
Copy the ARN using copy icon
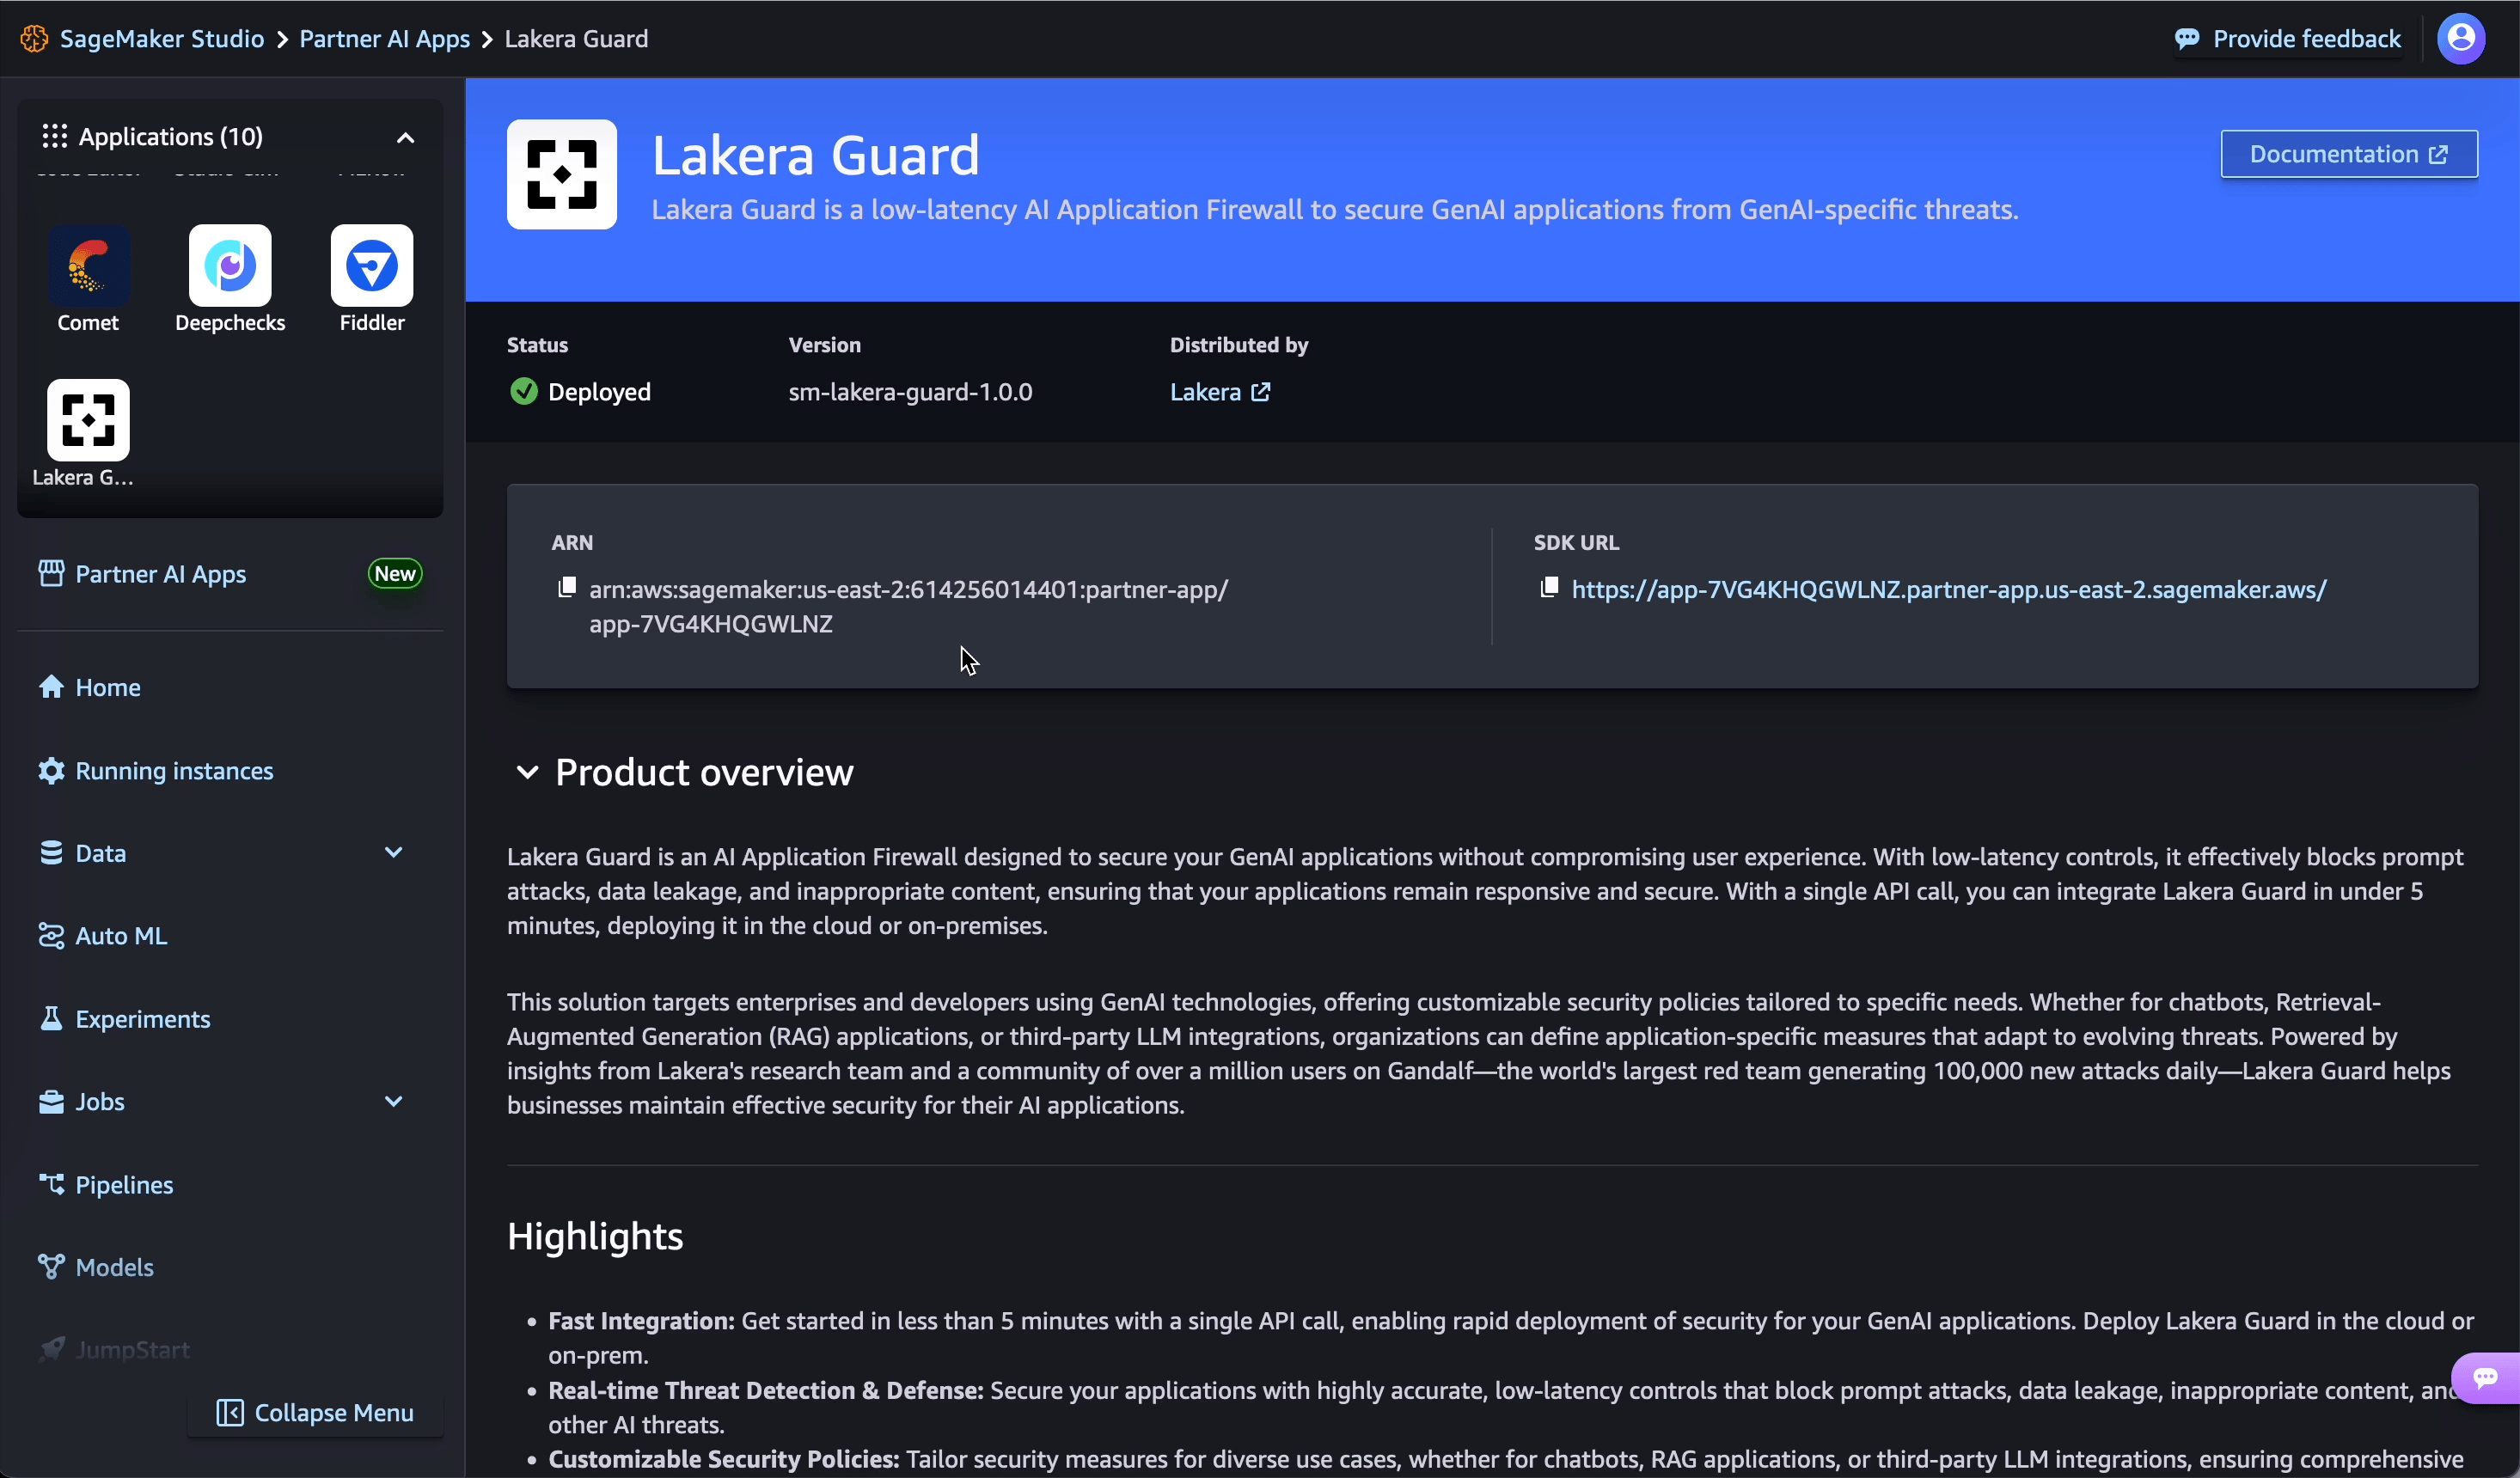click(567, 587)
